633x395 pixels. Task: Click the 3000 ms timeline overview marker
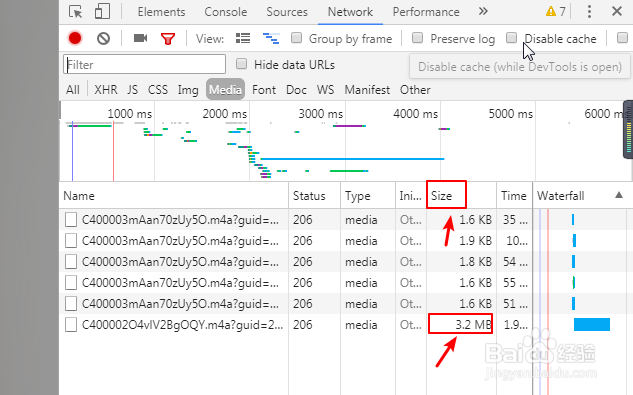(321, 114)
